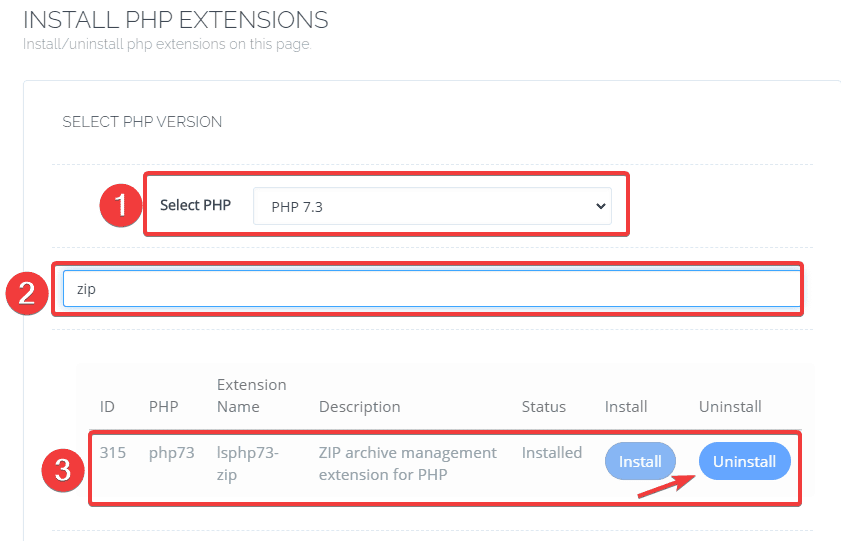The image size is (841, 541).
Task: Click the Description column header
Action: (x=359, y=407)
